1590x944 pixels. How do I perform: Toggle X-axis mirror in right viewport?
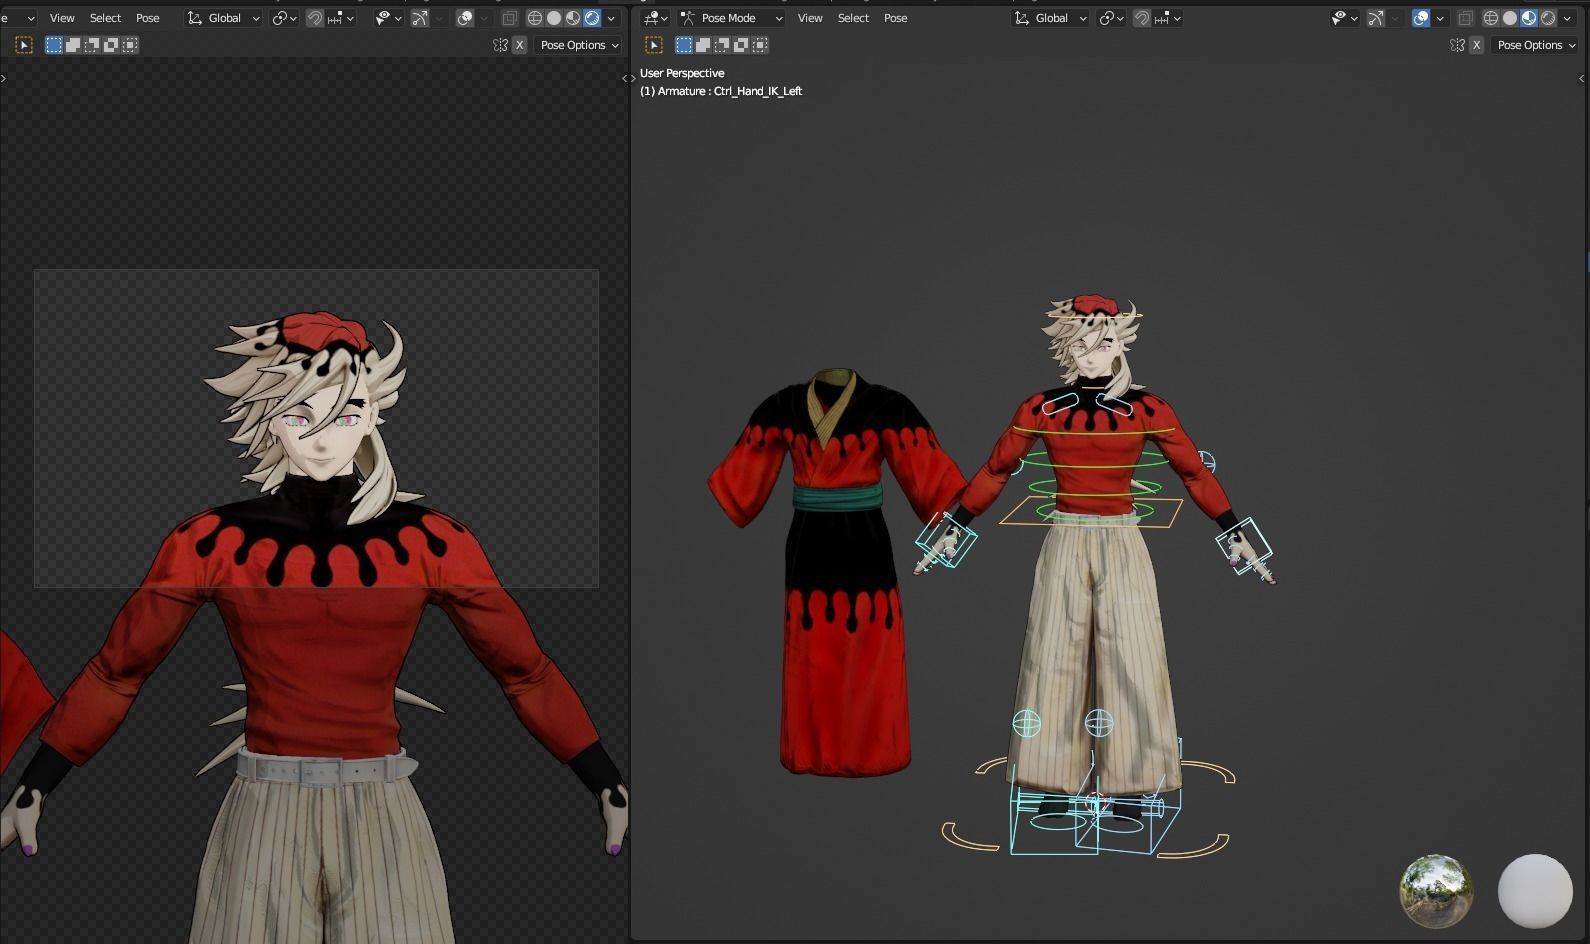tap(1476, 45)
